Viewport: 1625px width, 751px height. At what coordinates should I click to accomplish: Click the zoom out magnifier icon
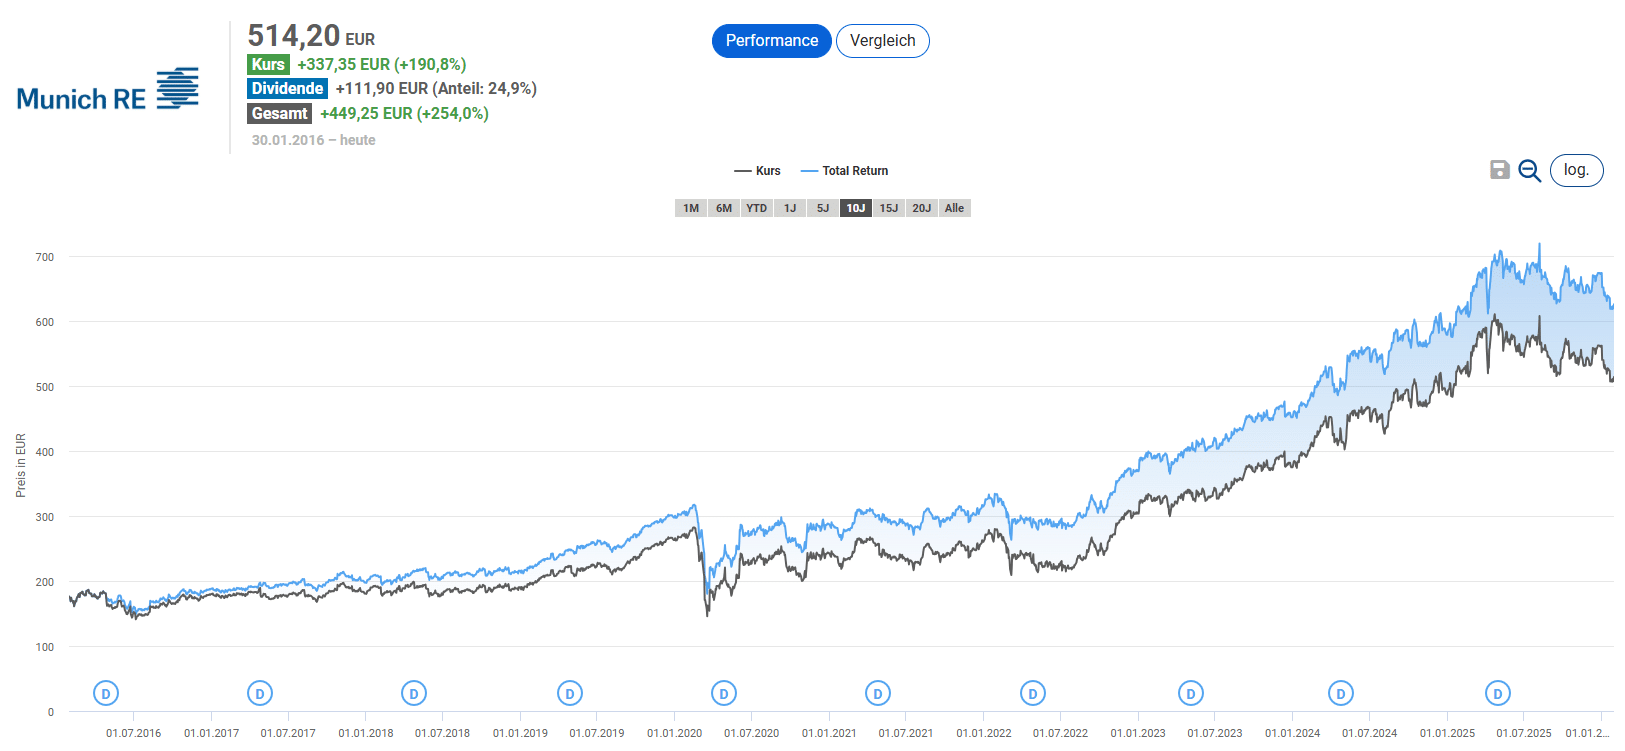point(1529,171)
